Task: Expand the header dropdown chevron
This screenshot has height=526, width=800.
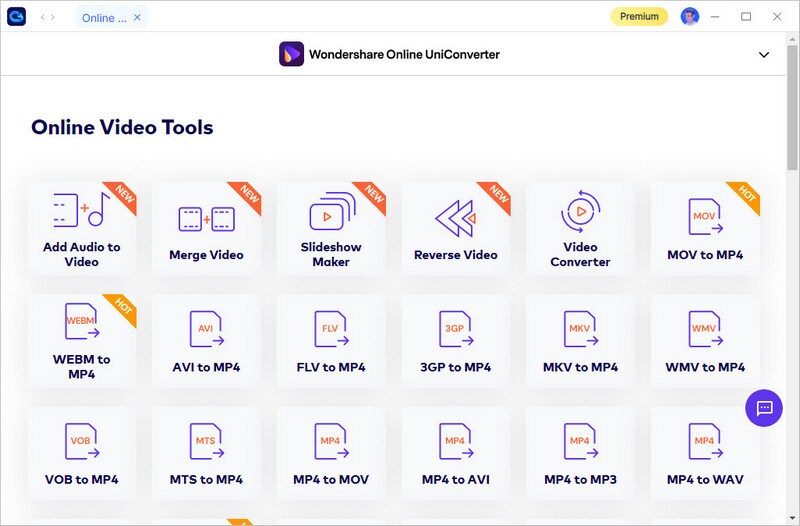Action: click(764, 55)
